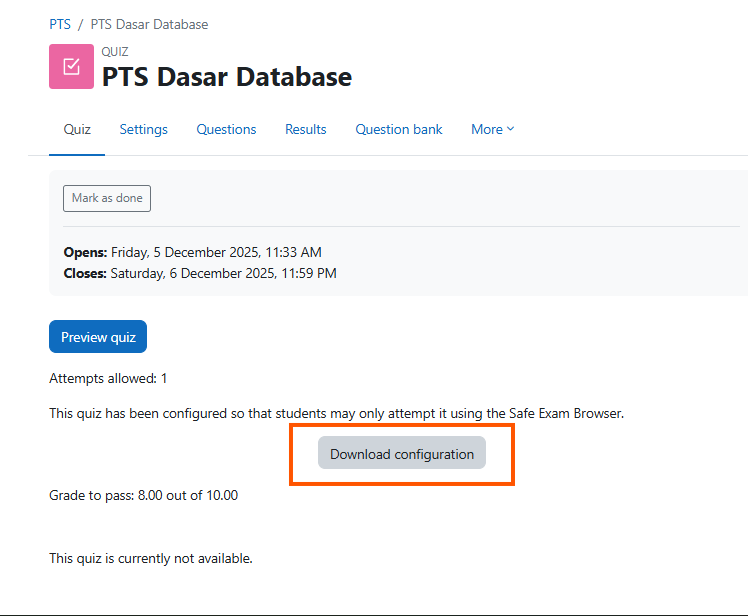
Task: Toggle the Mark as done button
Action: tap(107, 198)
